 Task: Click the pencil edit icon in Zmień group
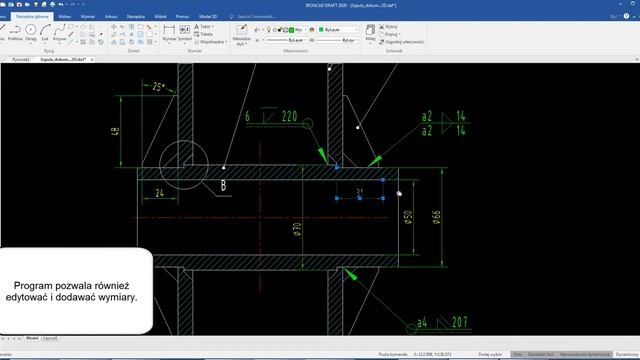pyautogui.click(x=149, y=27)
